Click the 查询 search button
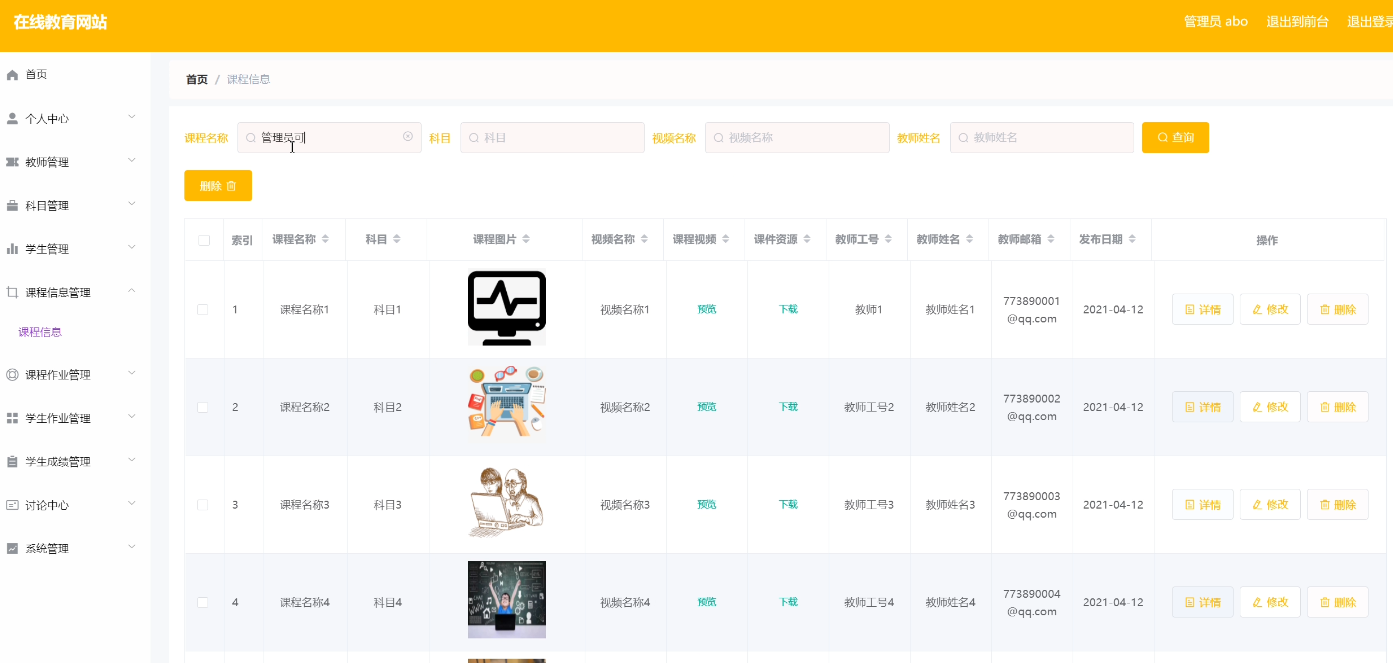This screenshot has height=663, width=1393. click(x=1175, y=137)
